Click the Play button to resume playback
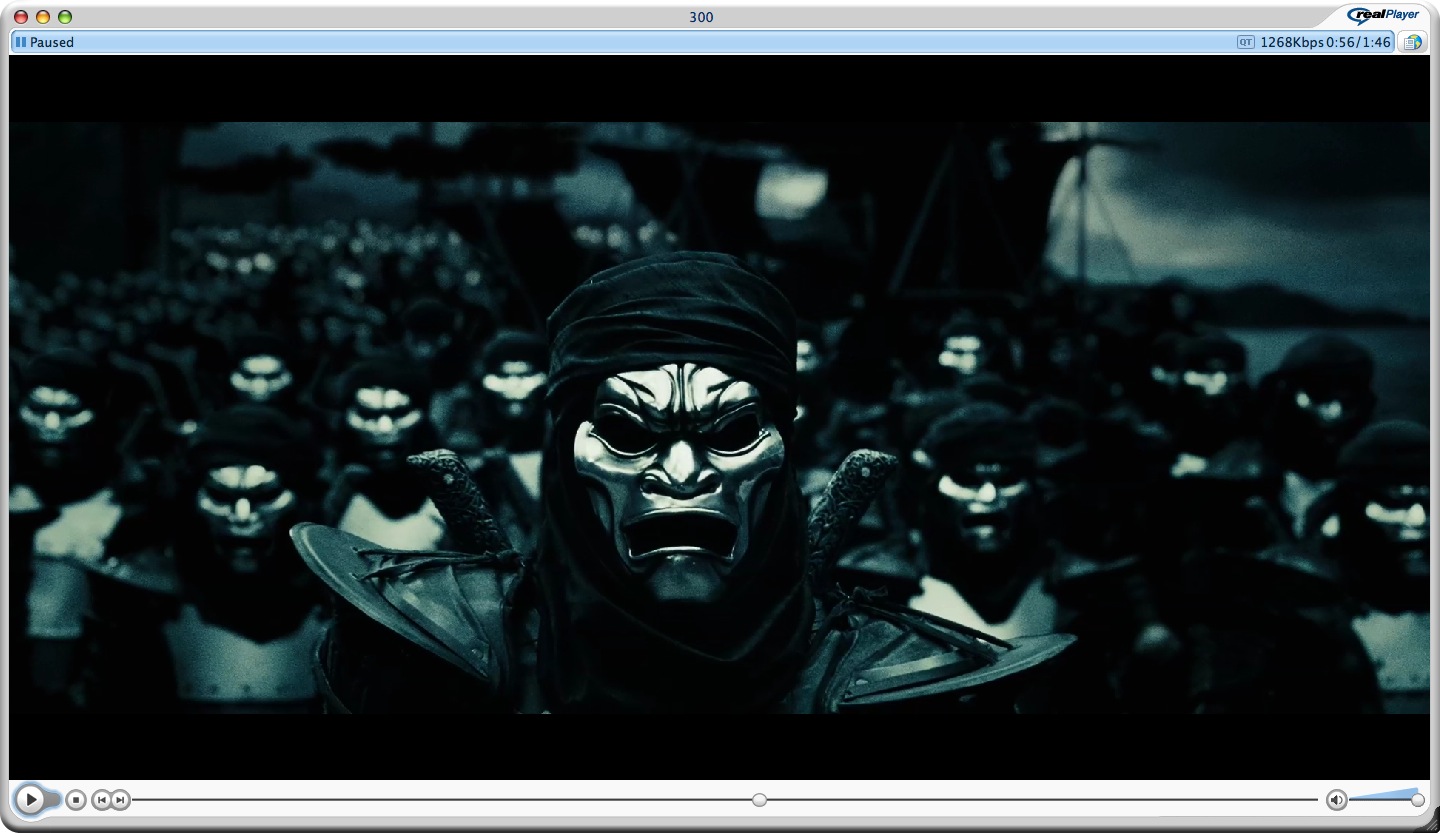This screenshot has height=833, width=1440. (31, 800)
